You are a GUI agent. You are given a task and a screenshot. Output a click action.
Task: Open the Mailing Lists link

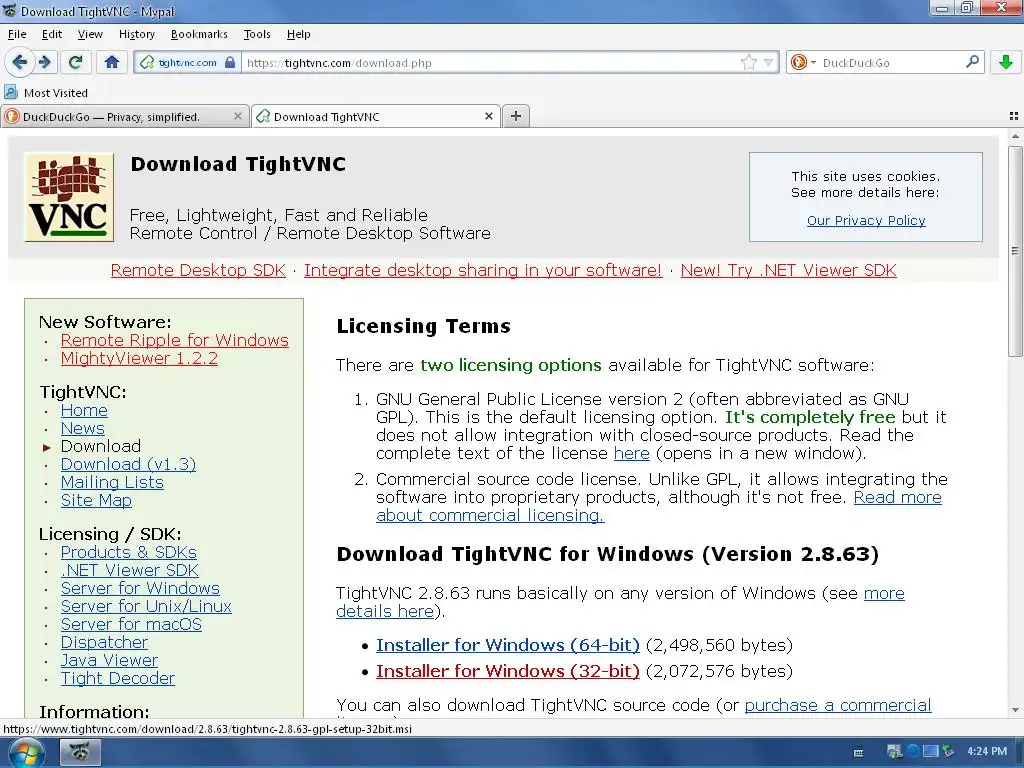pyautogui.click(x=112, y=483)
